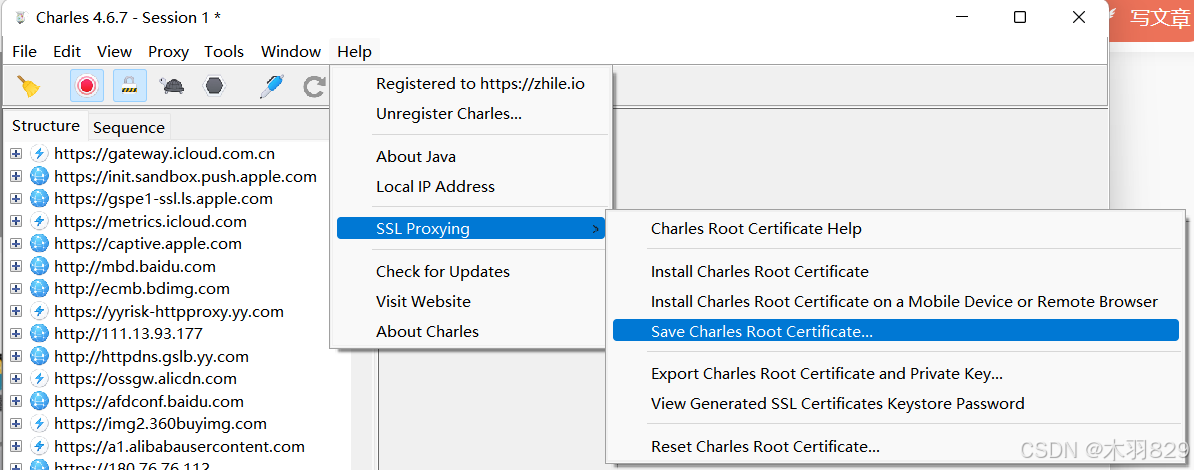Open the File menu
Viewport: 1194px width, 470px height.
pyautogui.click(x=24, y=52)
